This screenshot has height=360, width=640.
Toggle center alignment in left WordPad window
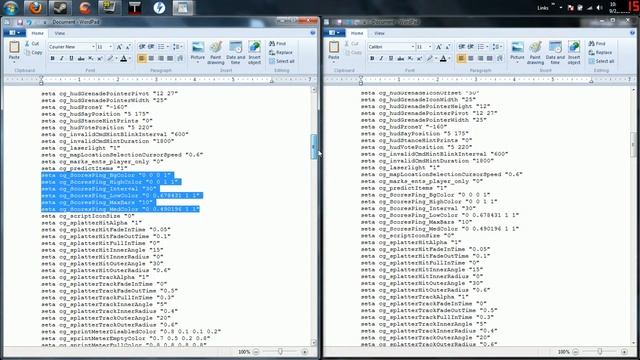pyautogui.click(x=151, y=59)
